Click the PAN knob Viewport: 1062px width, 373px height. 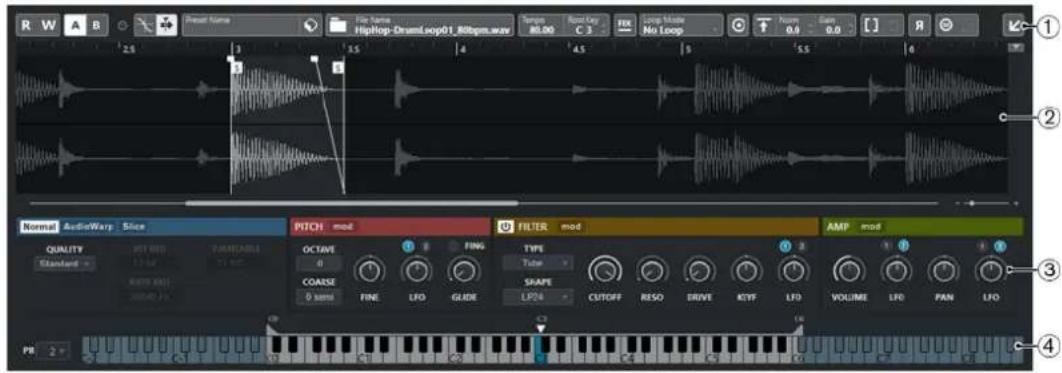coord(943,272)
